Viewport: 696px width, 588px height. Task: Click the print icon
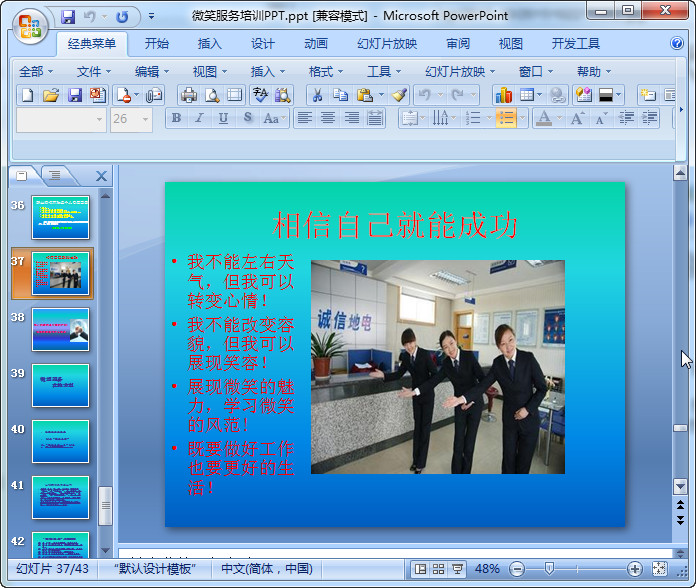pyautogui.click(x=189, y=95)
